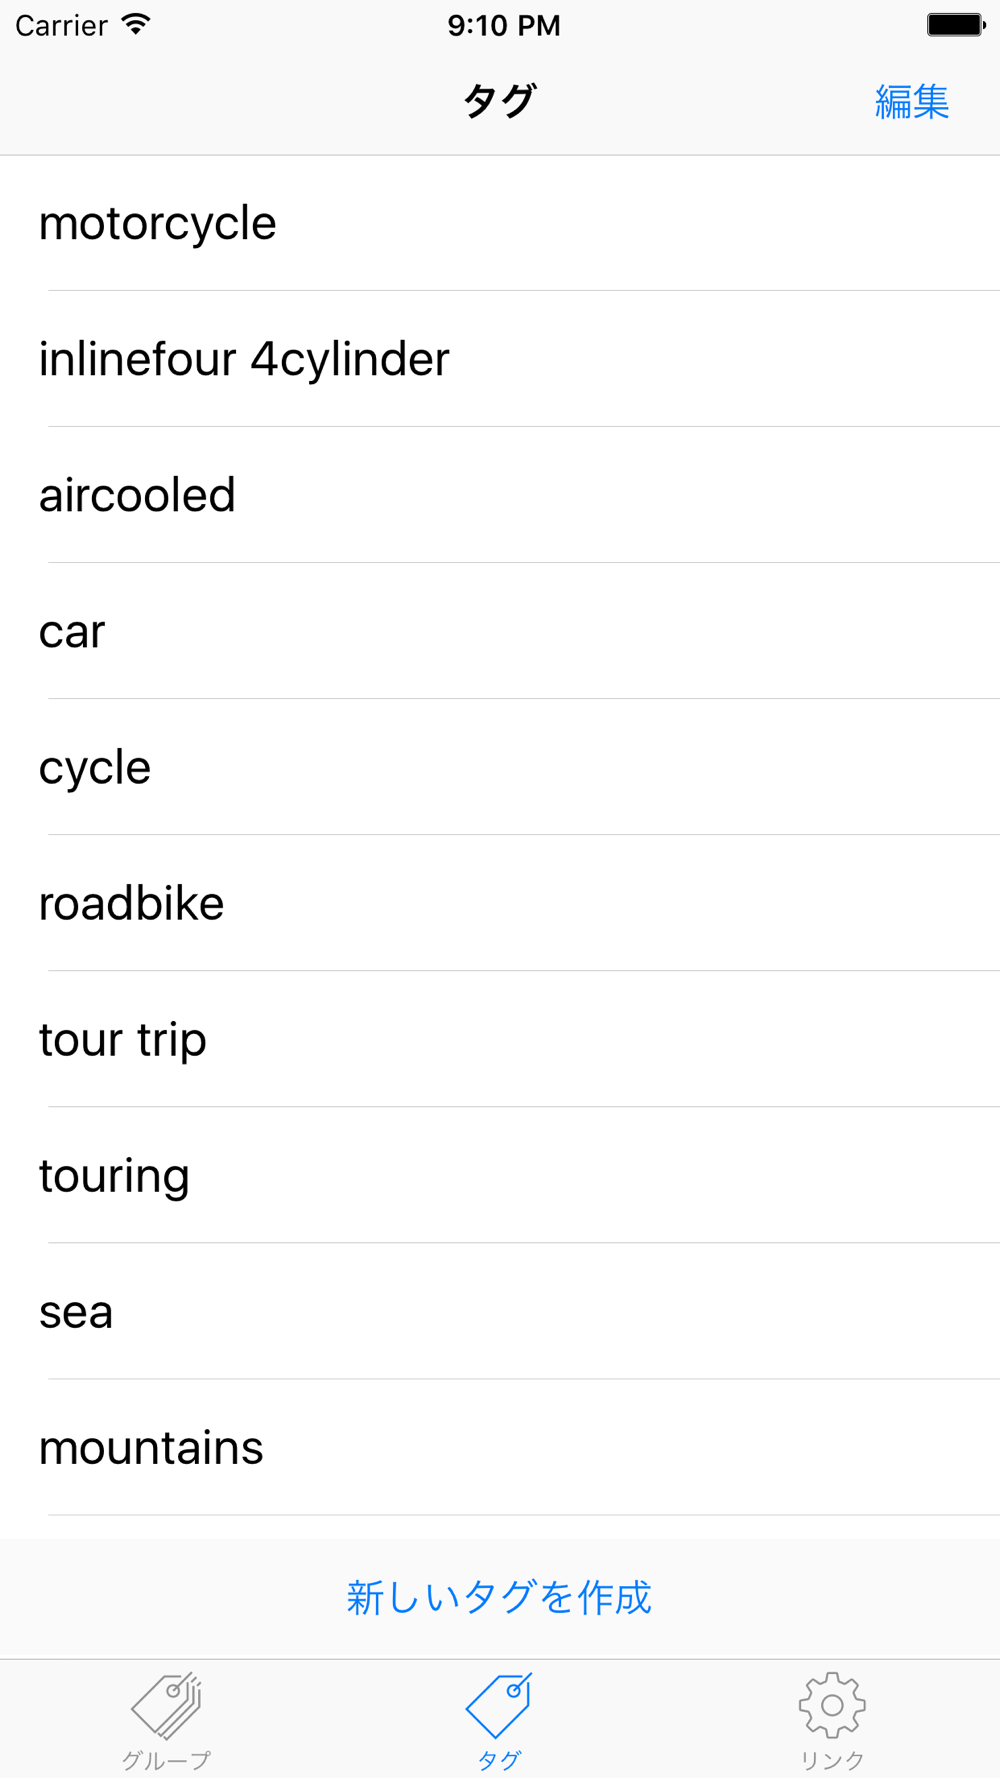Switch to the グループ tab label
This screenshot has height=1778, width=1000.
pos(166,1759)
